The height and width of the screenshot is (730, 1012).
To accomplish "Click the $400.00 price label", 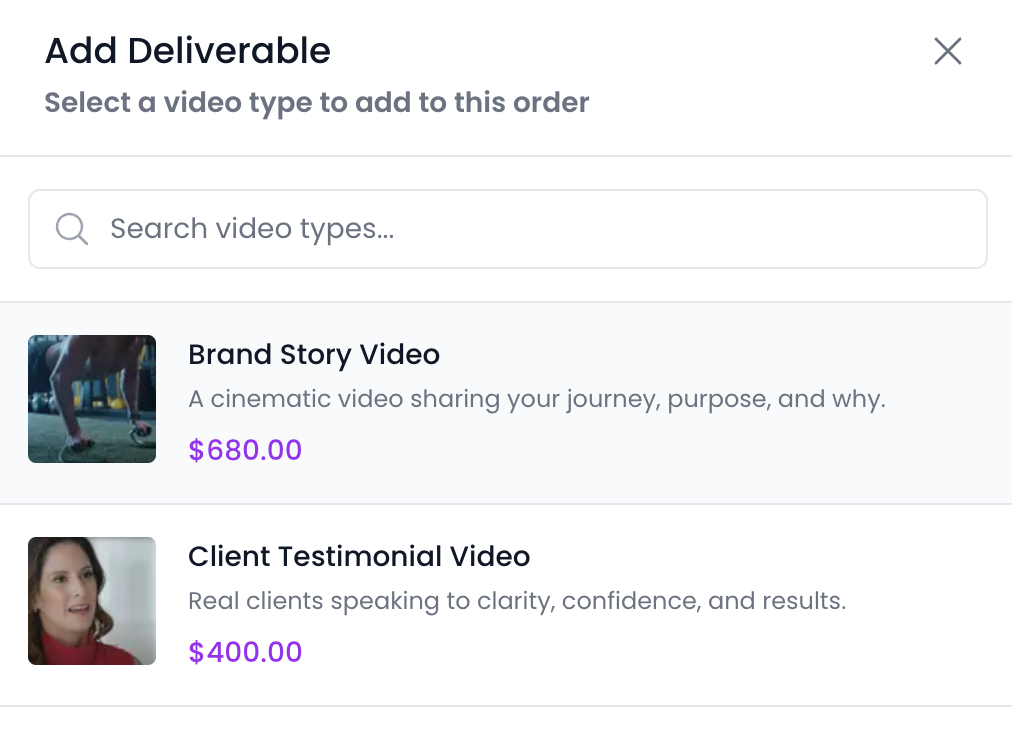I will (x=245, y=652).
